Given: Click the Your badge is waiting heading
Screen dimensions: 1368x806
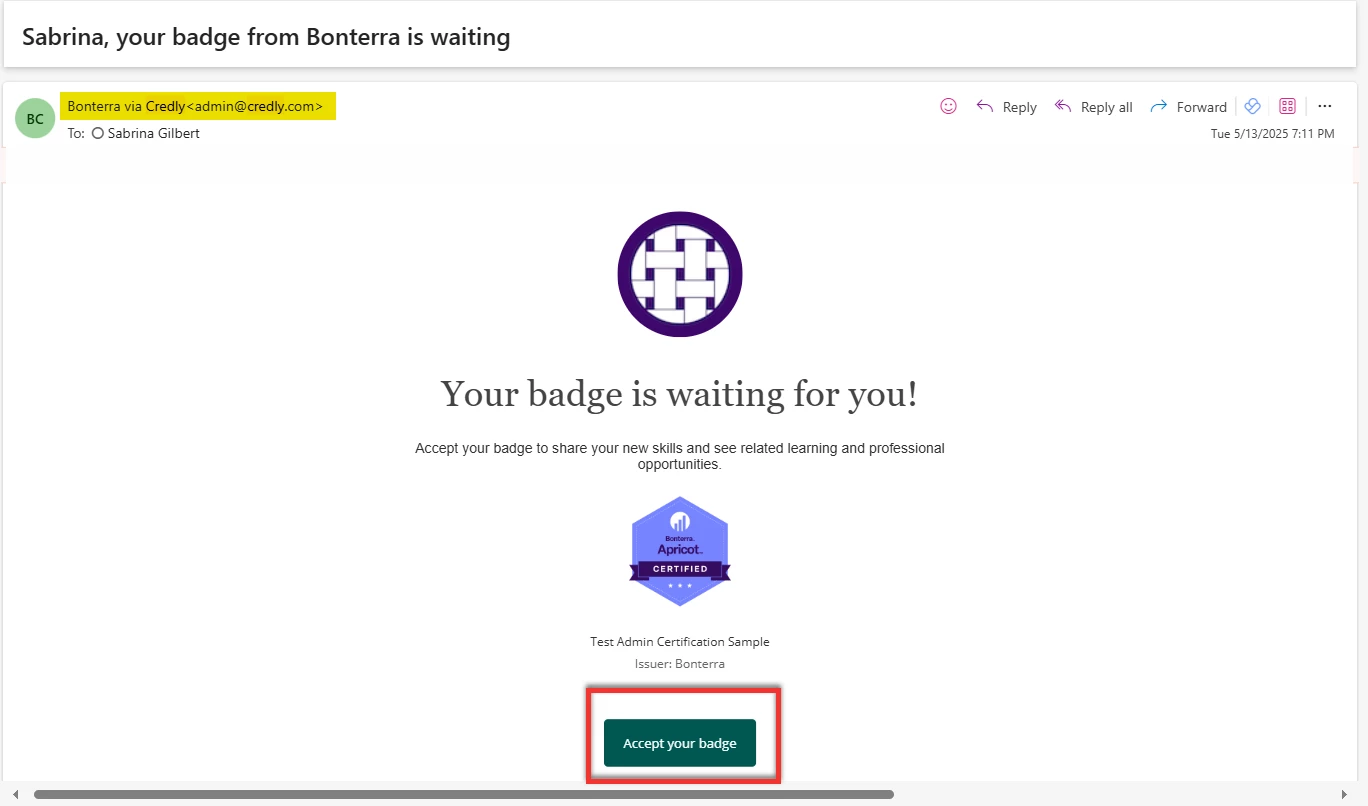Looking at the screenshot, I should pyautogui.click(x=680, y=393).
